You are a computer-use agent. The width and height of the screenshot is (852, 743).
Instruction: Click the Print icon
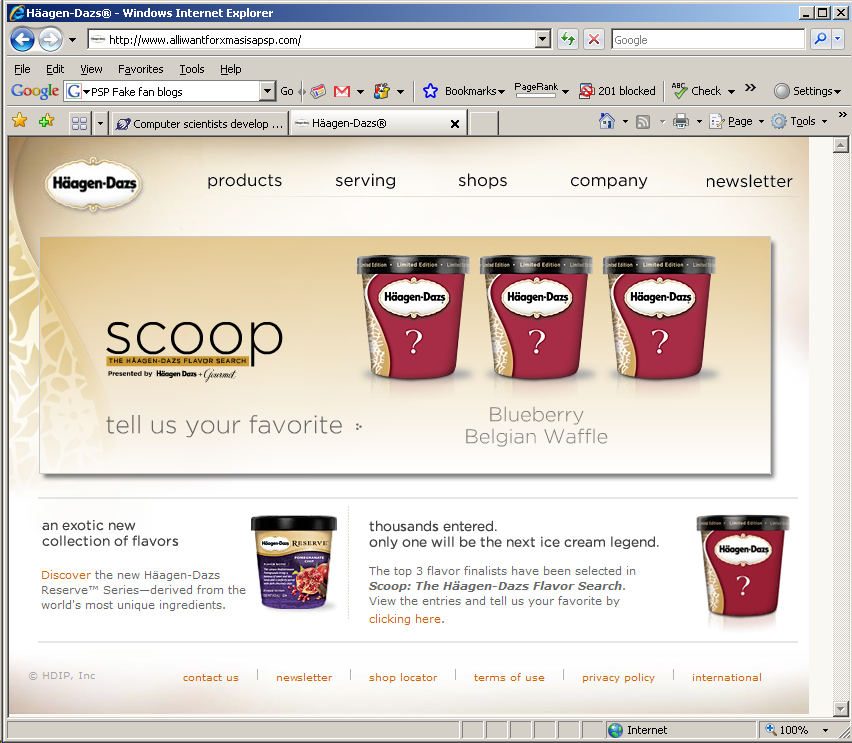[681, 121]
